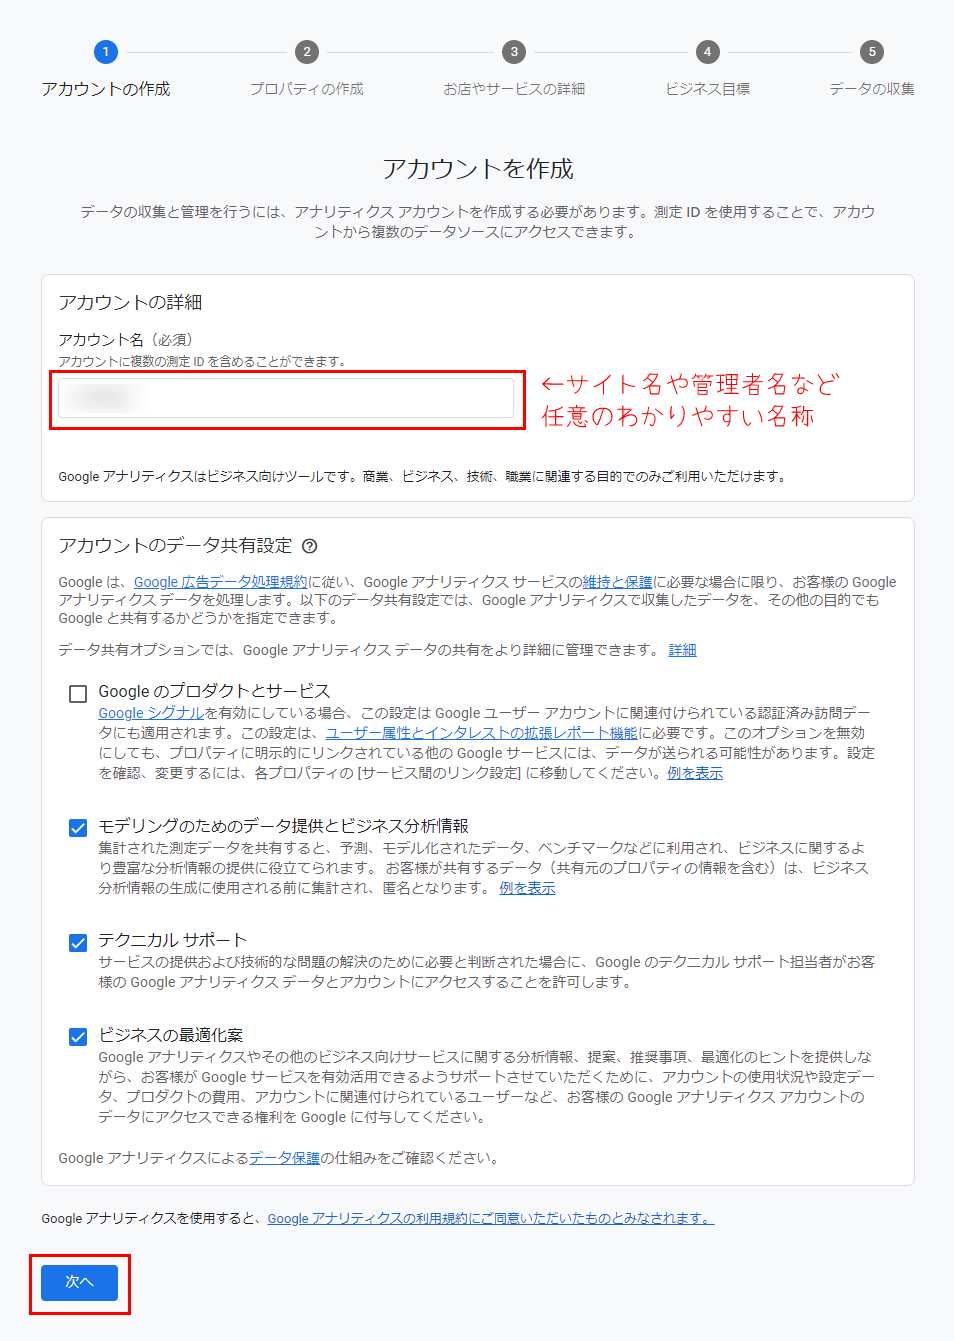Open Google アナリティクスの利用規約 link
This screenshot has height=1341, width=954.
coord(490,1218)
